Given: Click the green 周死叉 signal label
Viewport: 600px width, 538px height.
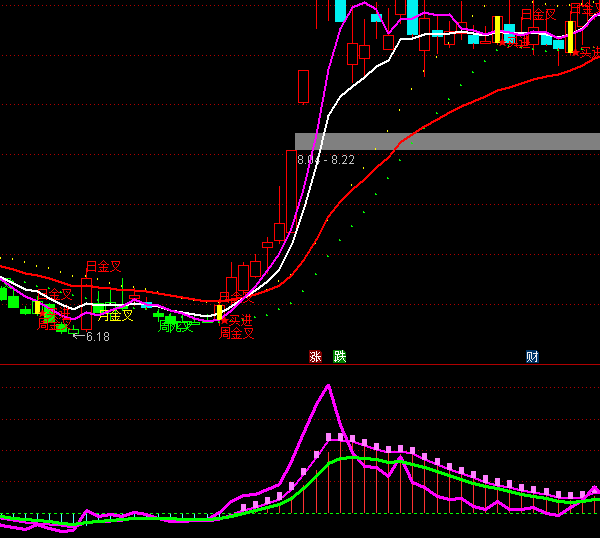Looking at the screenshot, I should 175,326.
